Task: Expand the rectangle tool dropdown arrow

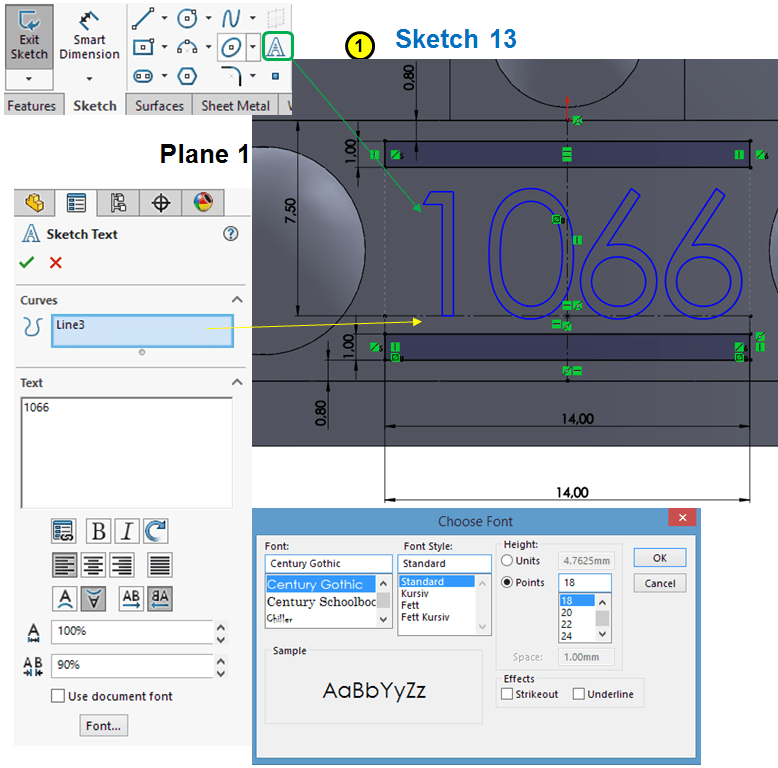Action: pyautogui.click(x=164, y=47)
